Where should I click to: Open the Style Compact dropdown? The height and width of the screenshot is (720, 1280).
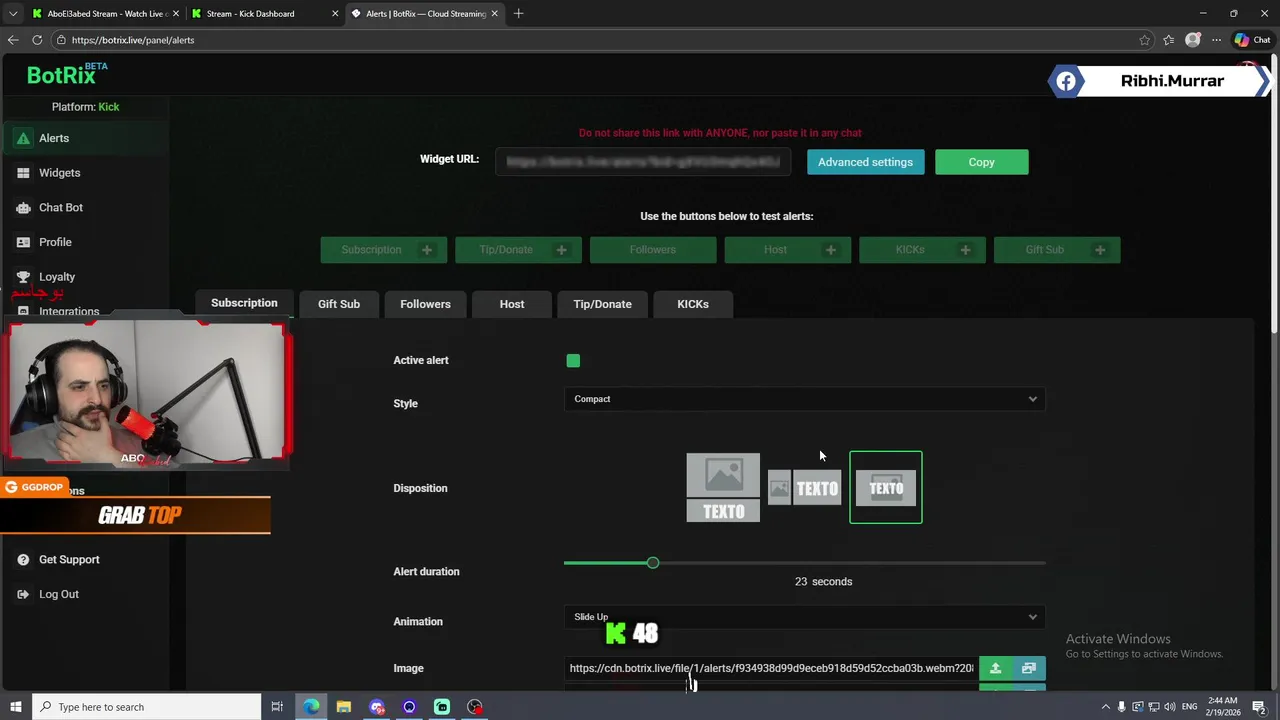805,399
